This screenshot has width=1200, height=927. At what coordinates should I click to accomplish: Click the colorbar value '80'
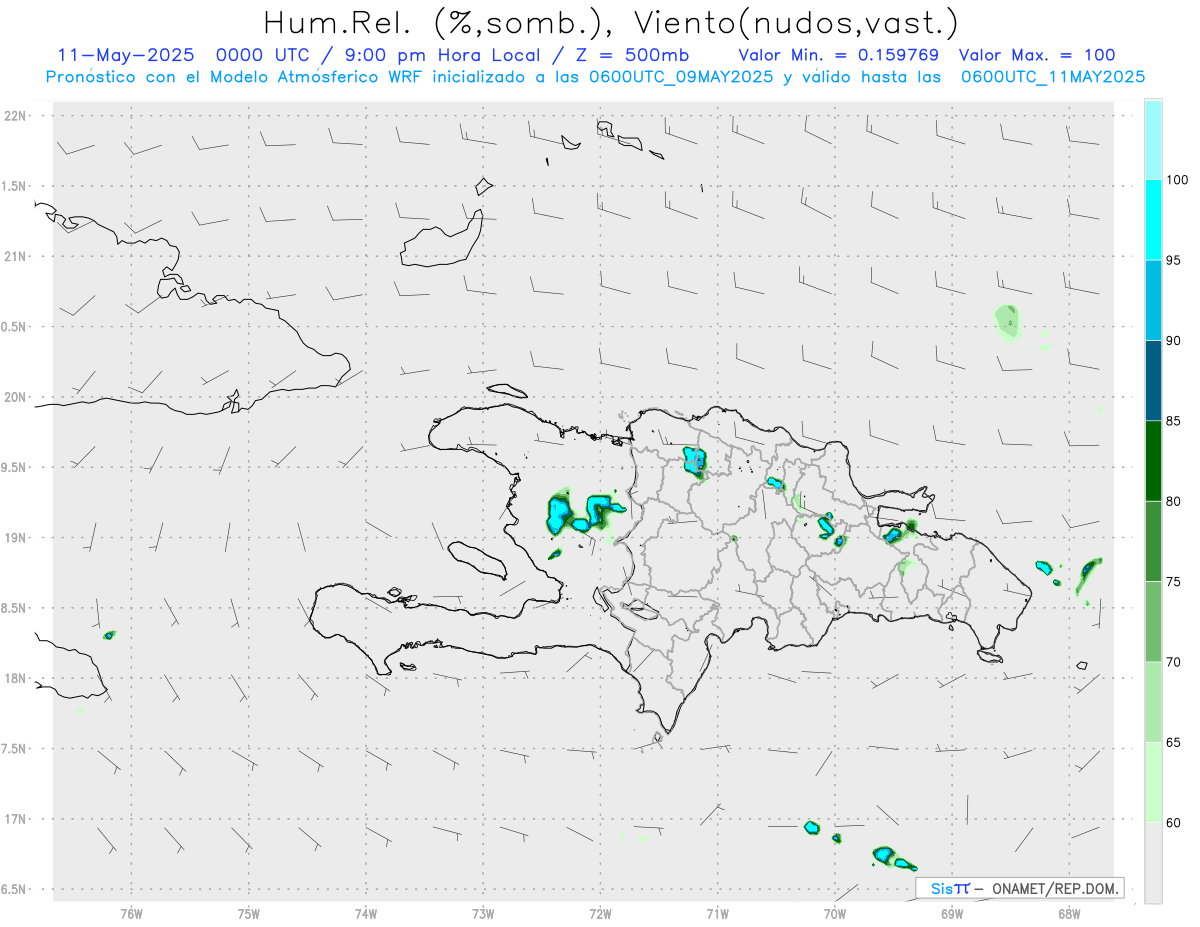(x=1173, y=501)
